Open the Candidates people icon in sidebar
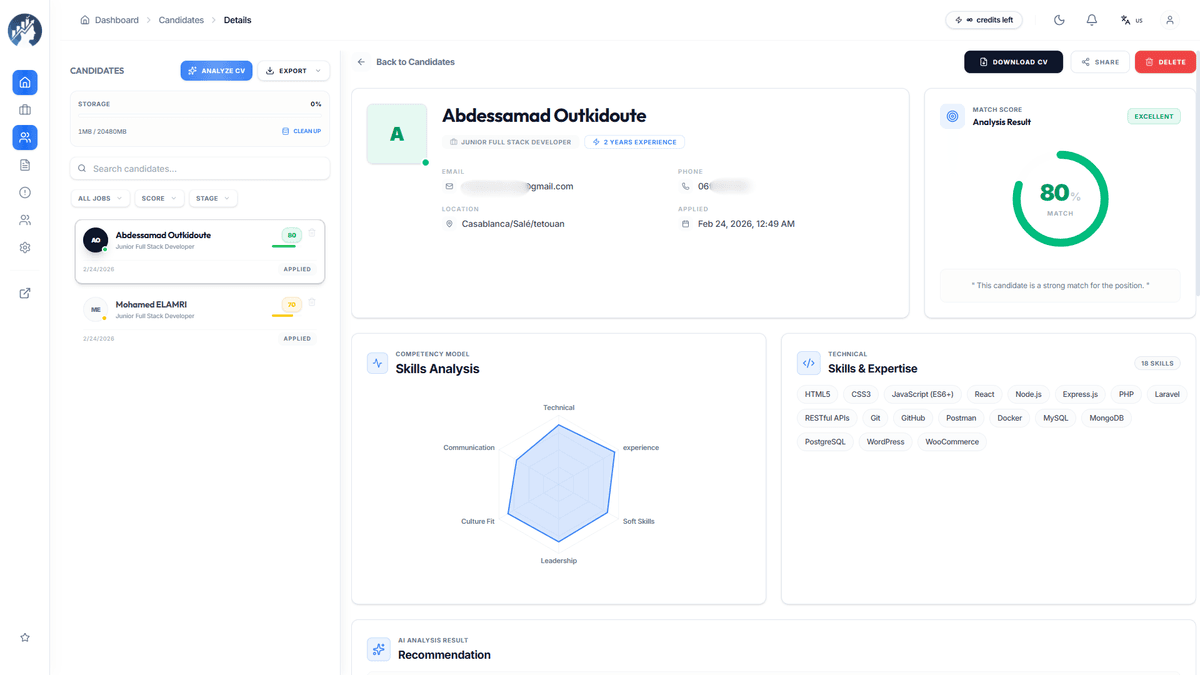This screenshot has width=1200, height=675. coord(24,137)
